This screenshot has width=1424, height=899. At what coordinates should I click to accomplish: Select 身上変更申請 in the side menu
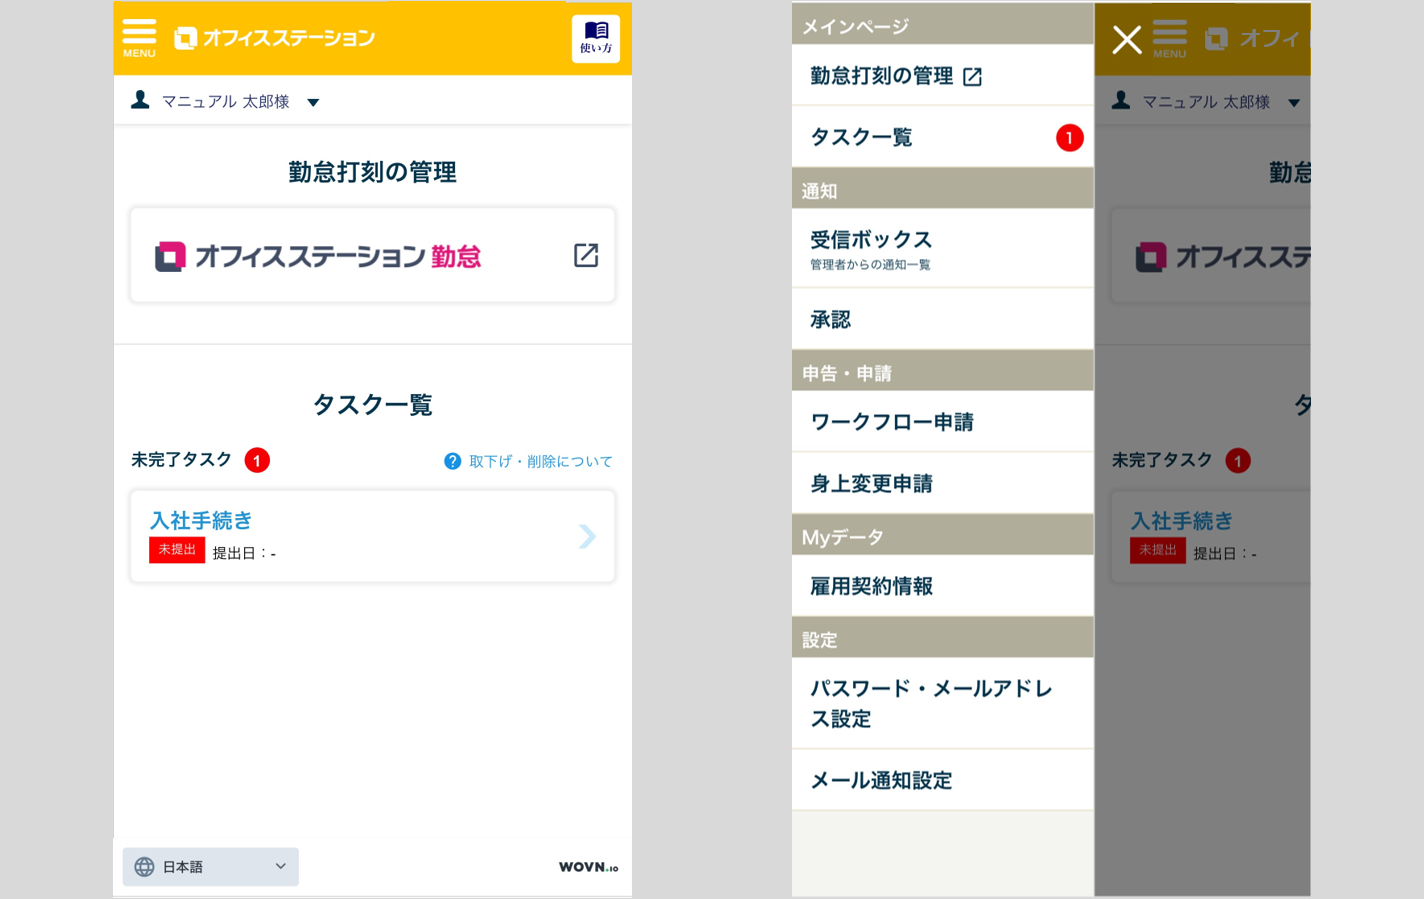pos(942,484)
